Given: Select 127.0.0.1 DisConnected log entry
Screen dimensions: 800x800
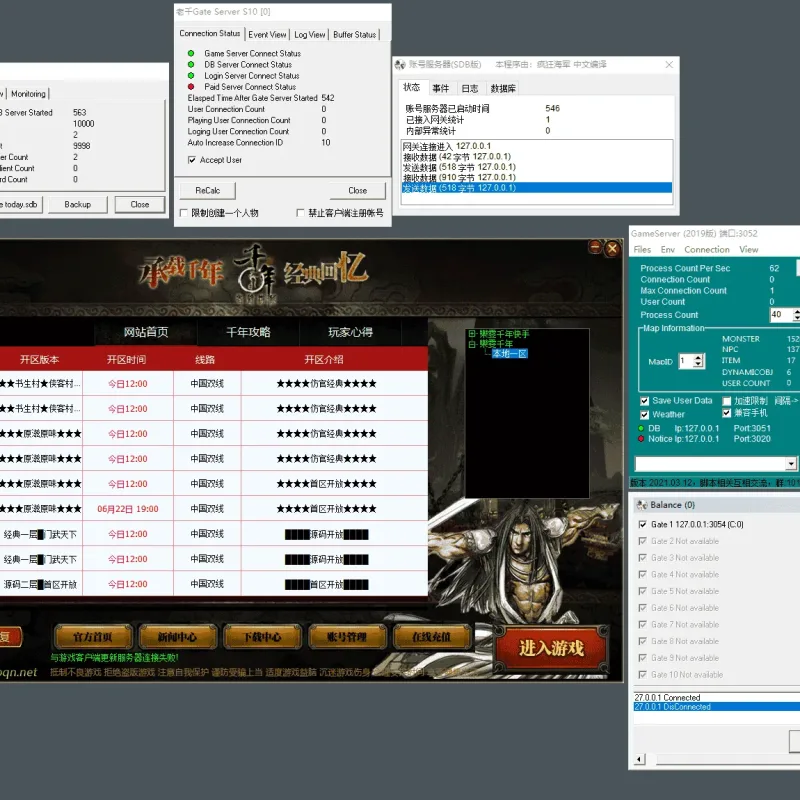Looking at the screenshot, I should (716, 707).
